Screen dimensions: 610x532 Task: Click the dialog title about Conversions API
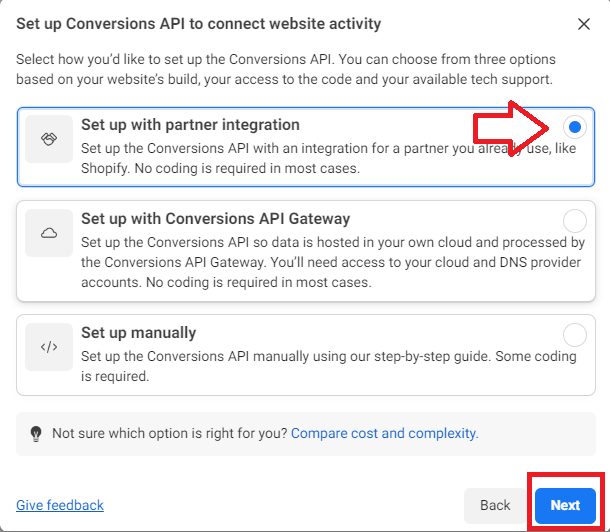pos(198,24)
